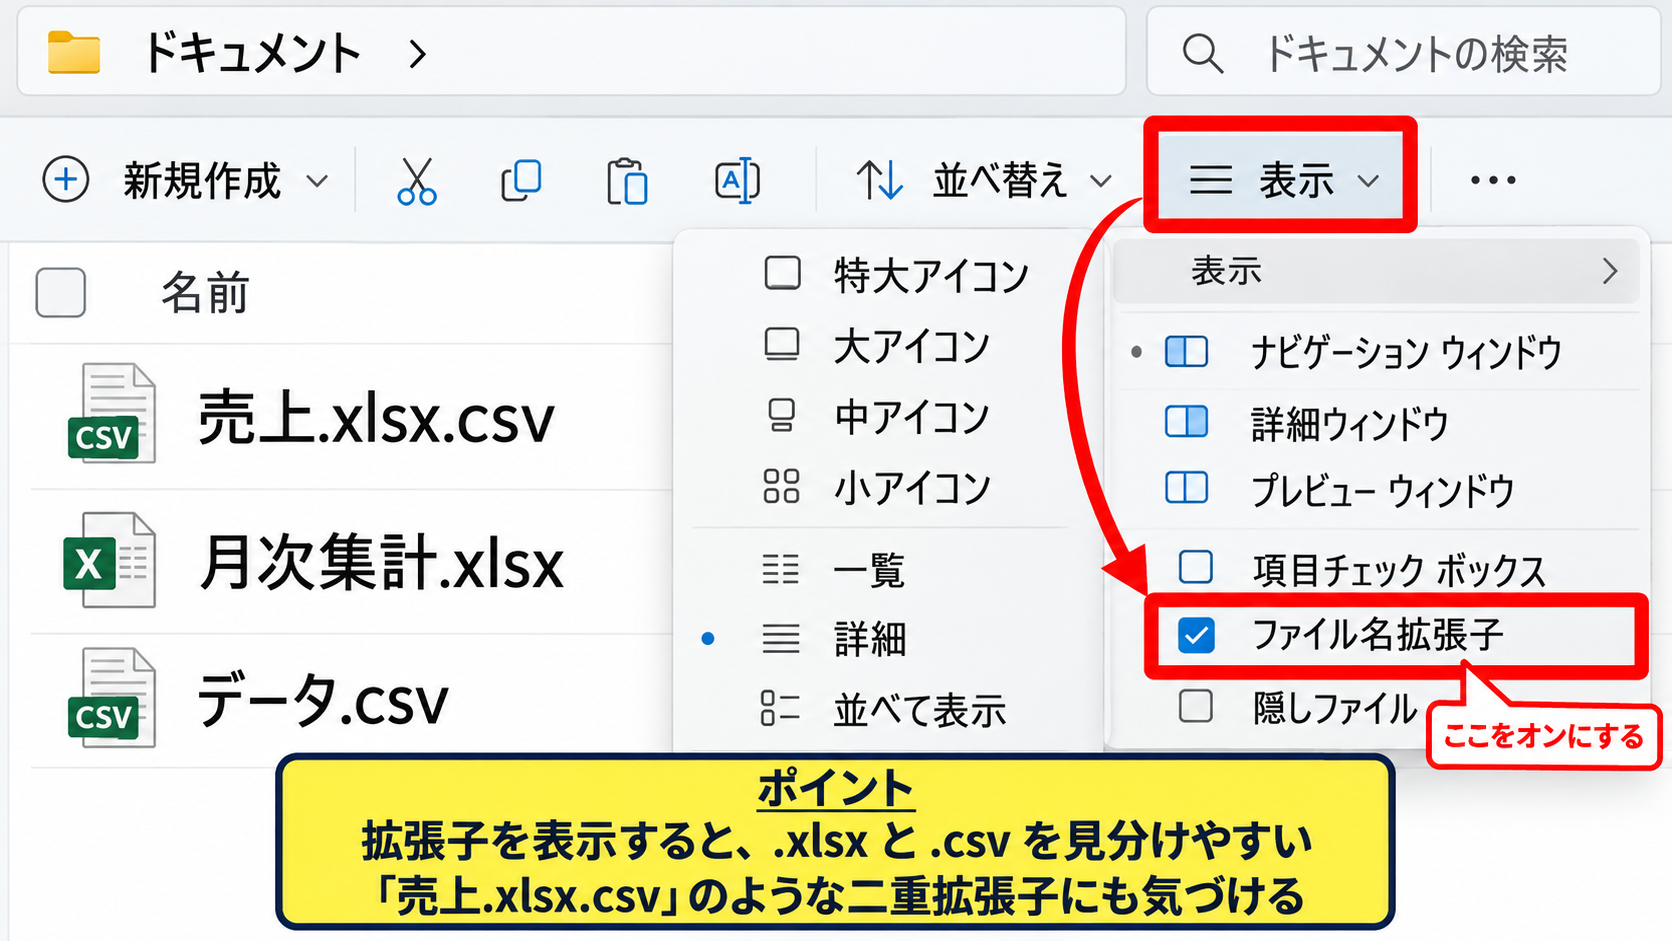
Task: Click the 名前 column header
Action: pyautogui.click(x=205, y=293)
